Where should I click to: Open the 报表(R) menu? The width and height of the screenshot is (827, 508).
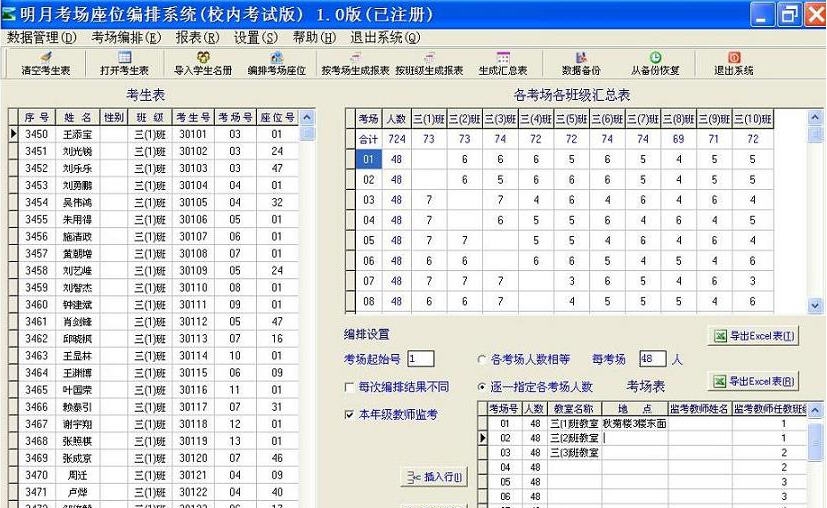pyautogui.click(x=197, y=37)
